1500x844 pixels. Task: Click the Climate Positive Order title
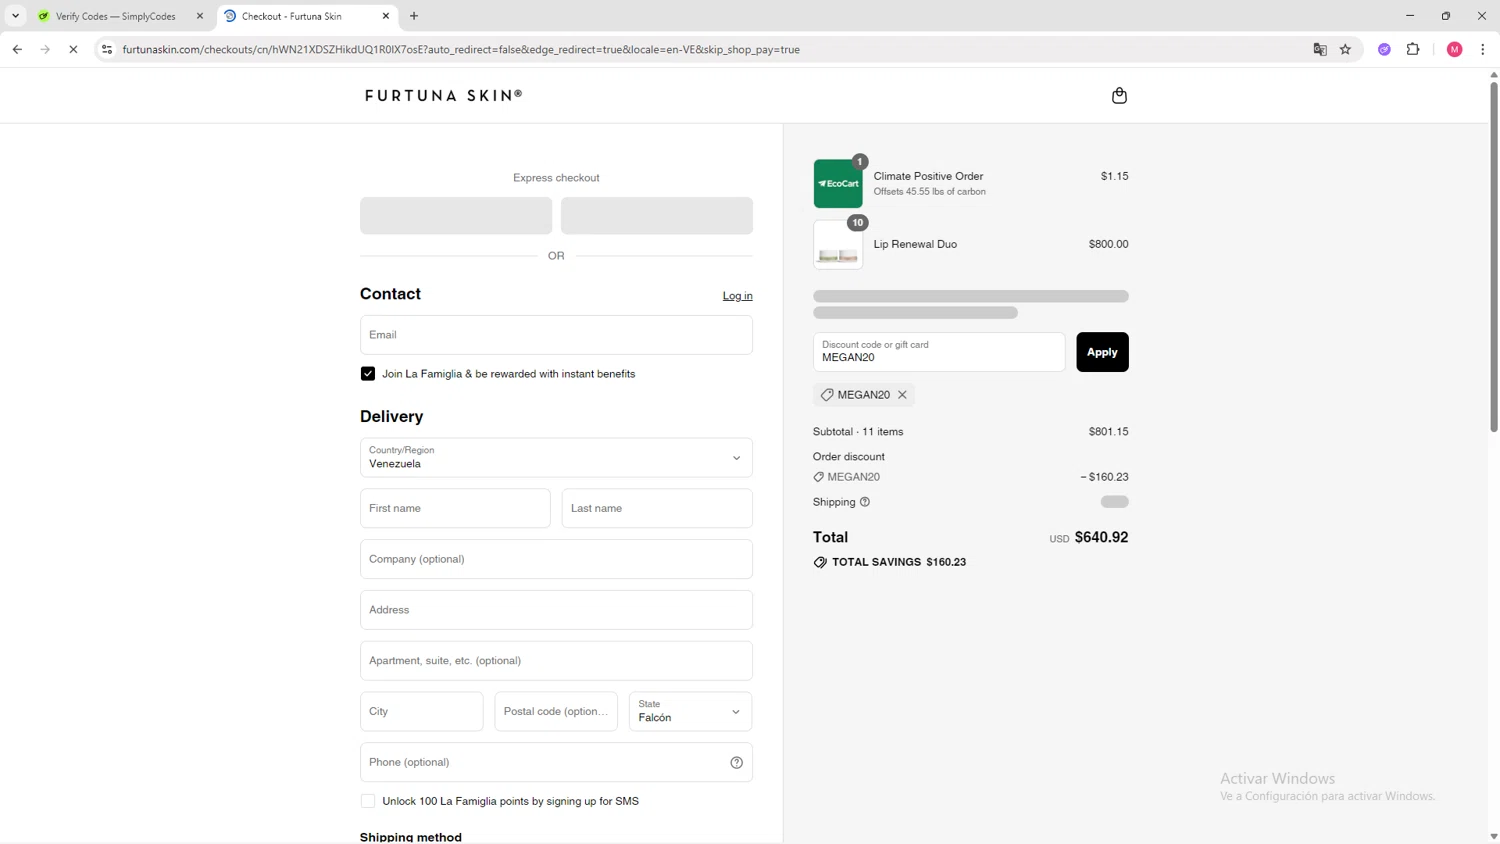tap(928, 176)
